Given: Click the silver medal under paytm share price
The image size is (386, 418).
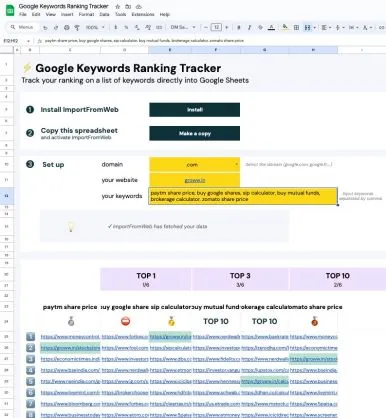Looking at the screenshot, I should (71, 321).
